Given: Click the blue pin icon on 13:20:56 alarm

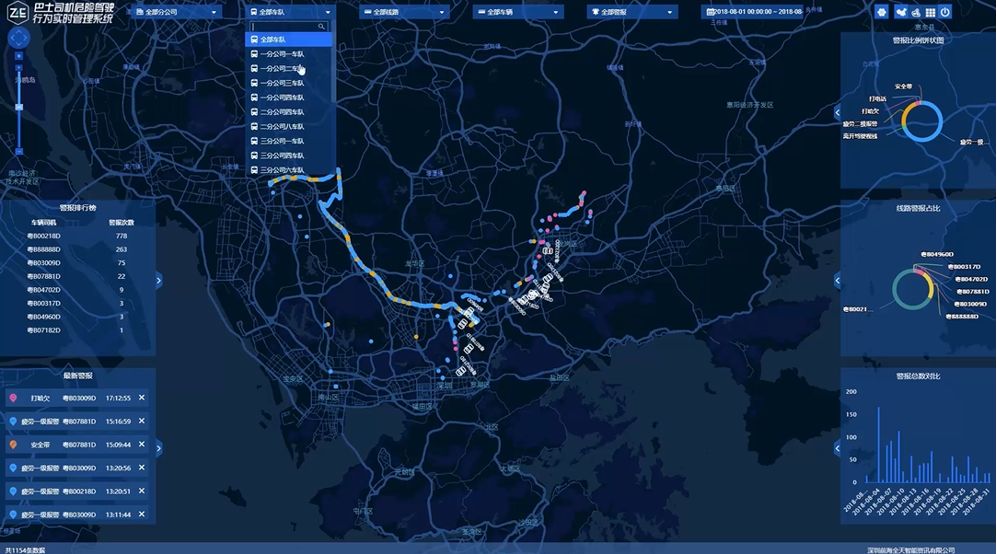Looking at the screenshot, I should click(x=13, y=468).
